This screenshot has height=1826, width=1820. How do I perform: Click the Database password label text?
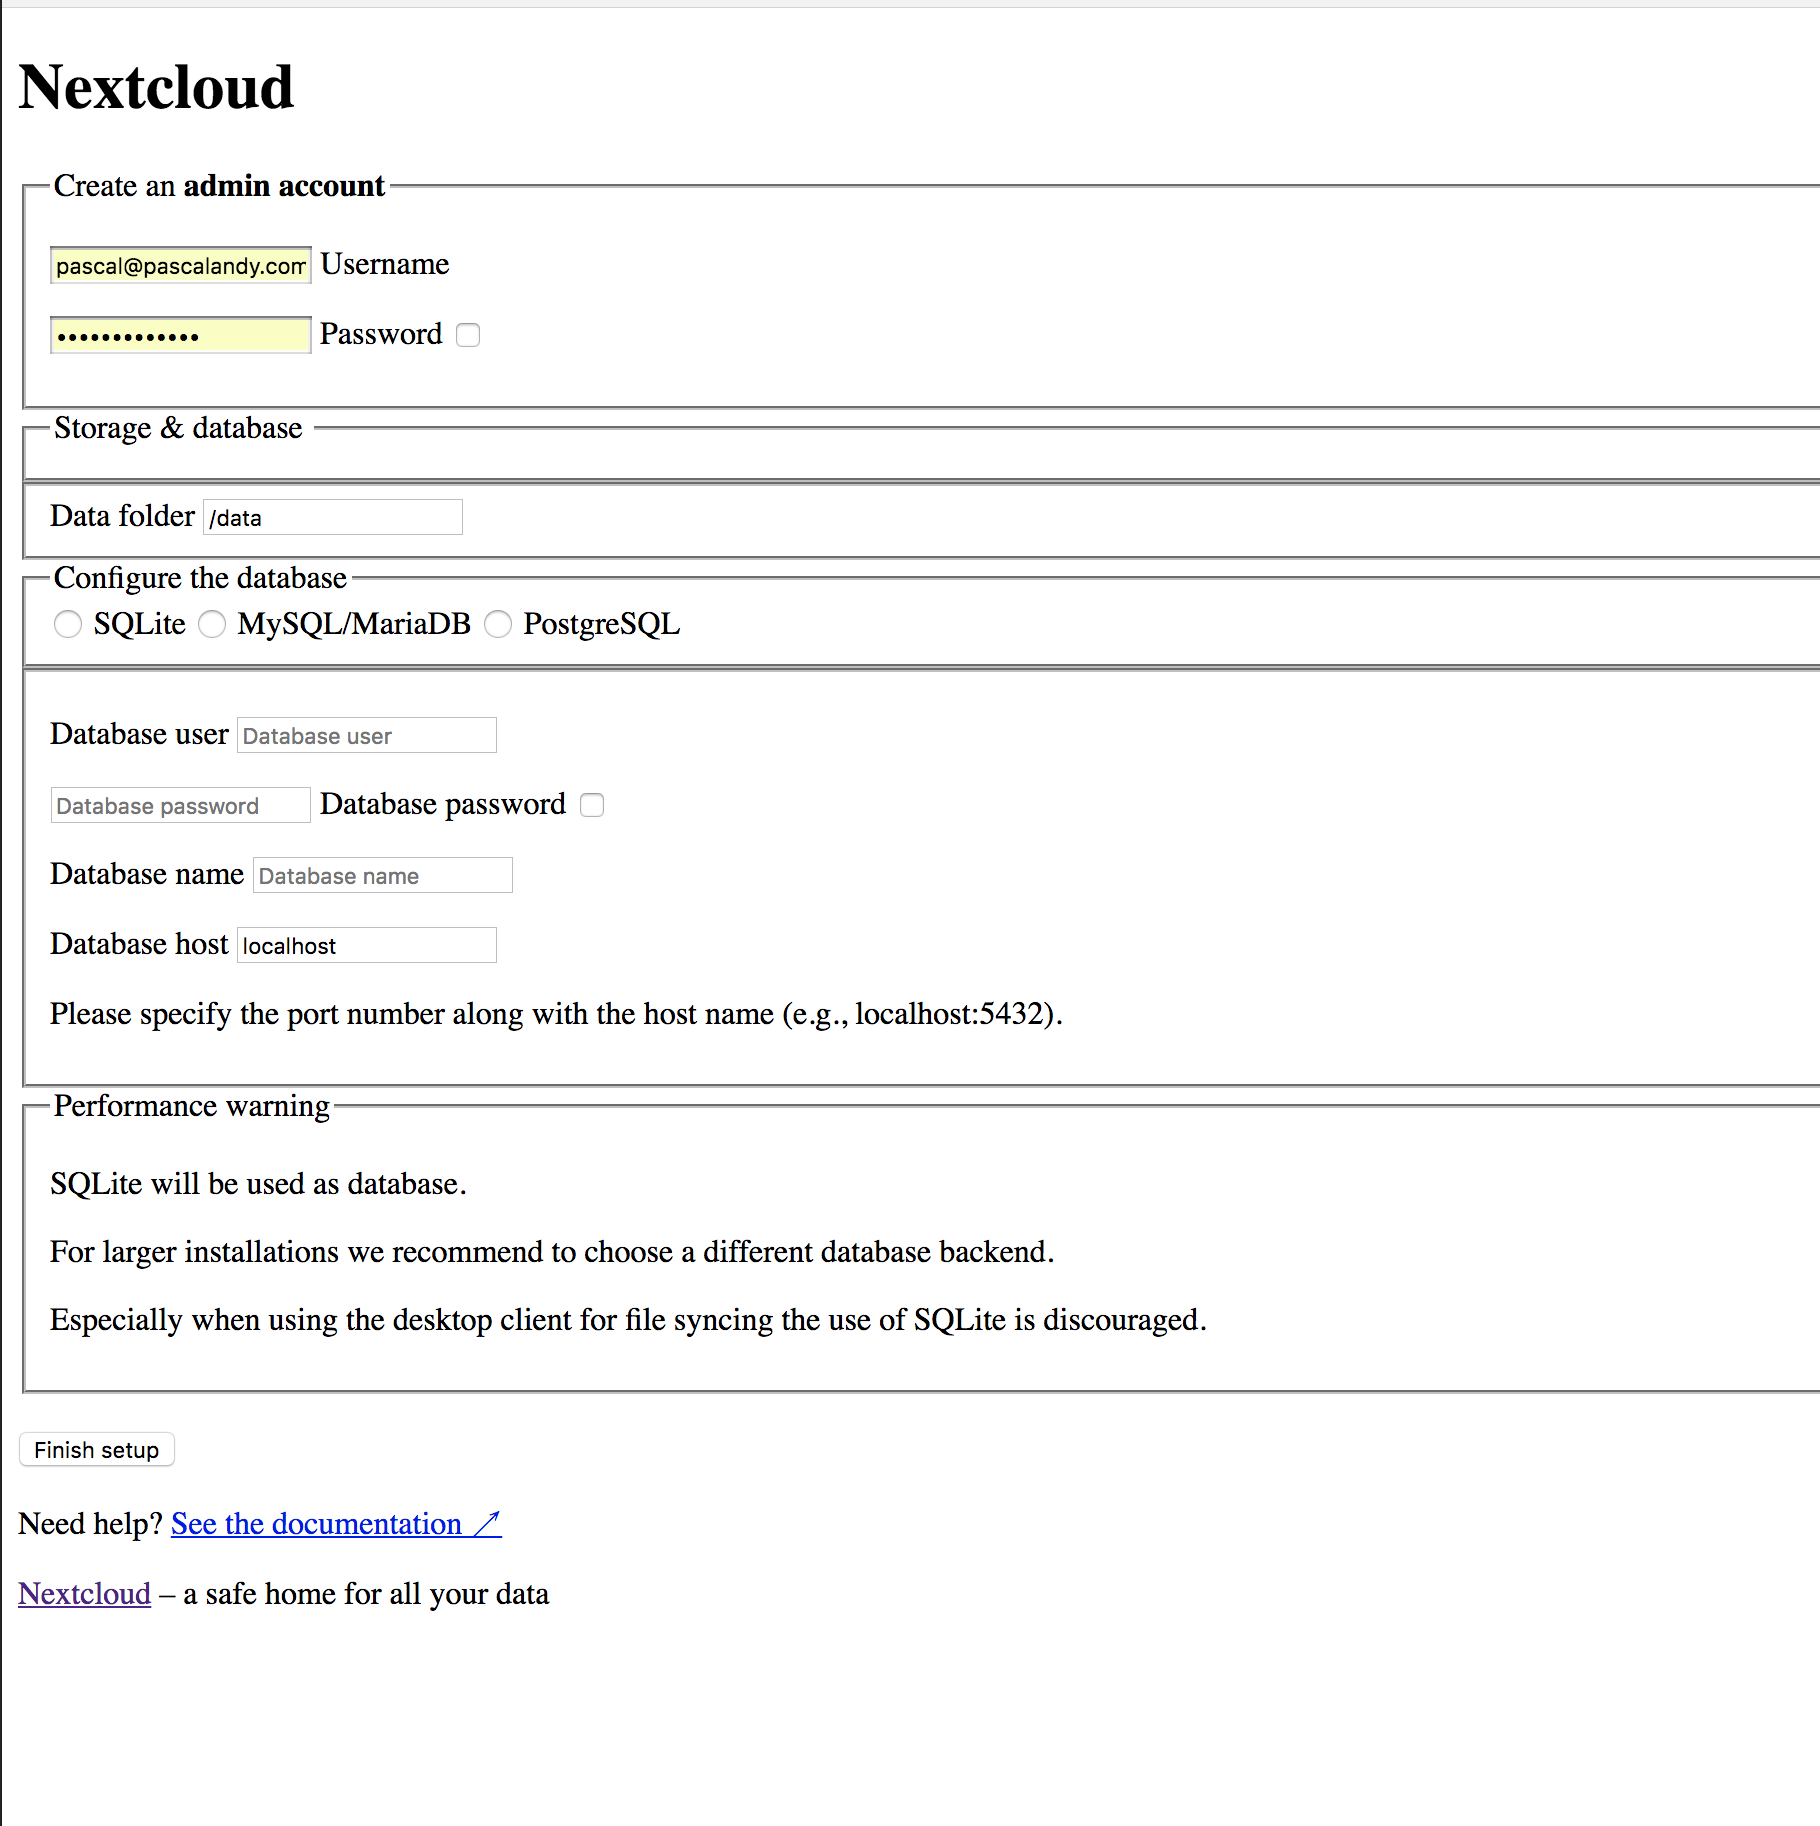[443, 804]
